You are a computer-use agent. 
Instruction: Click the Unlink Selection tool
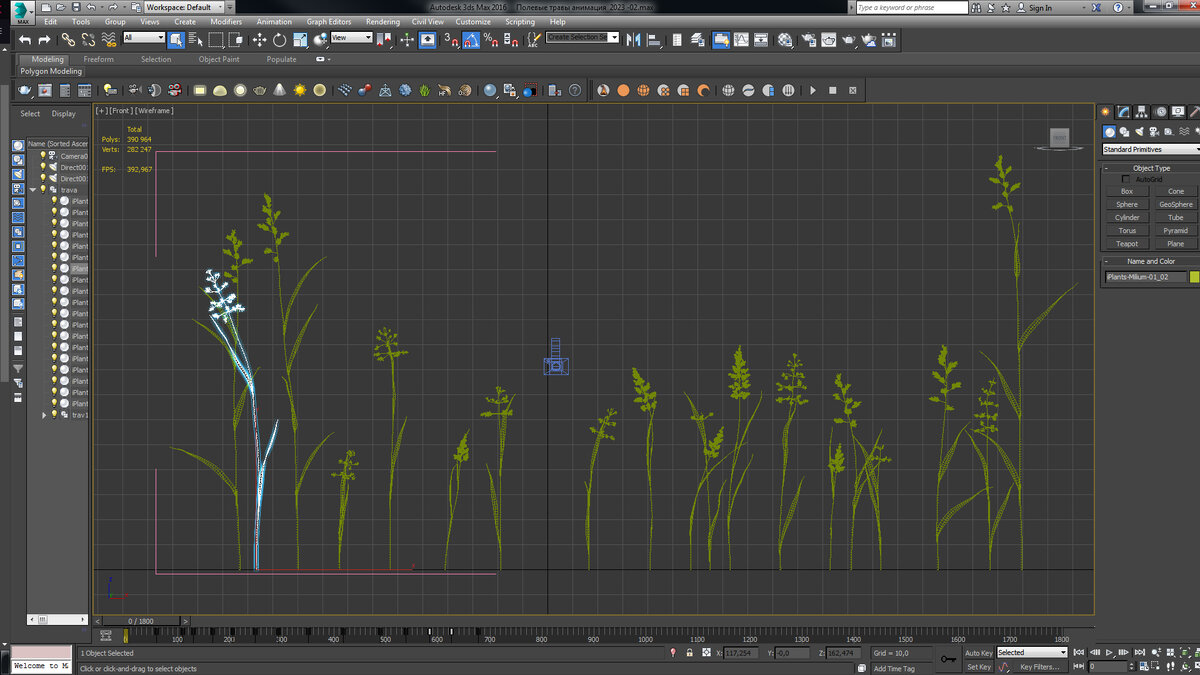[88, 40]
